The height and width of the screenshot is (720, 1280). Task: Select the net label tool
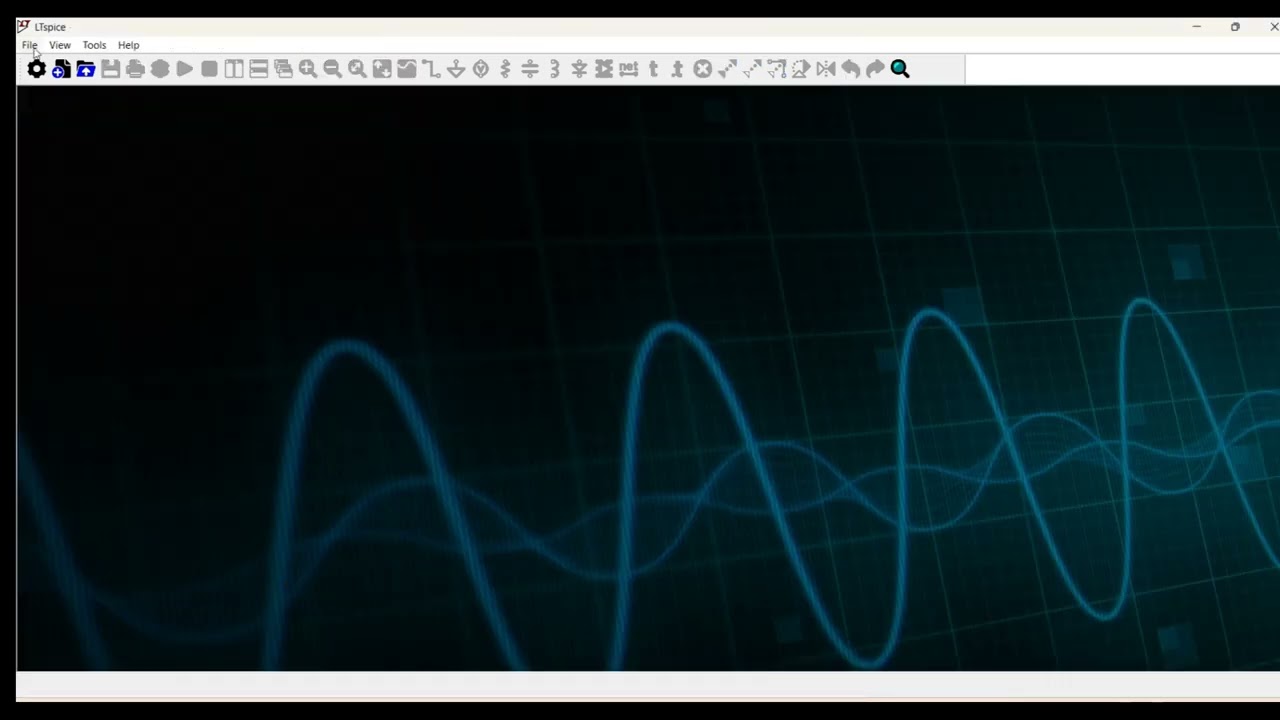628,69
